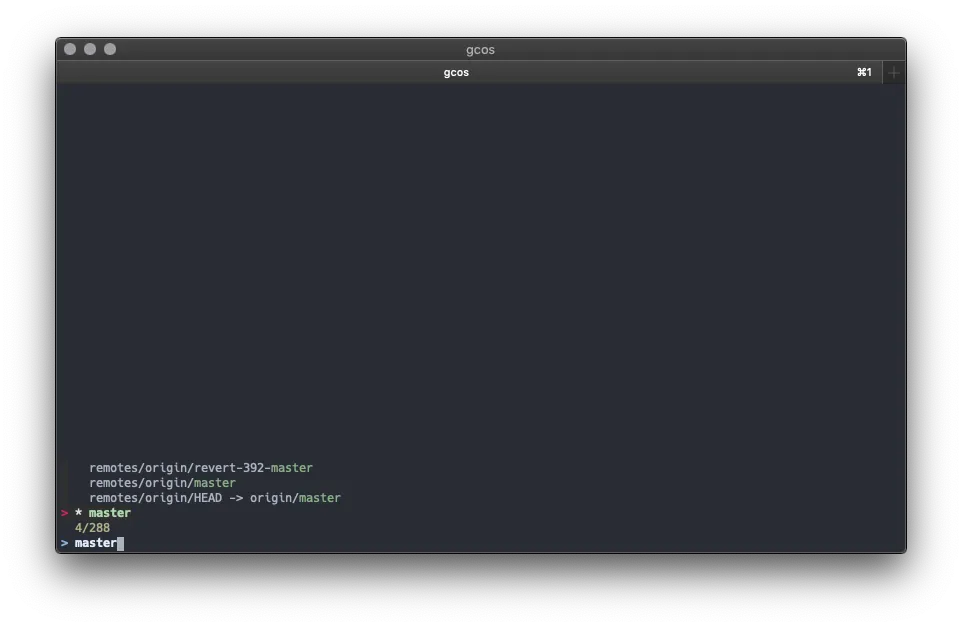Click the red selection arrow marker
This screenshot has width=962, height=627.
[64, 512]
